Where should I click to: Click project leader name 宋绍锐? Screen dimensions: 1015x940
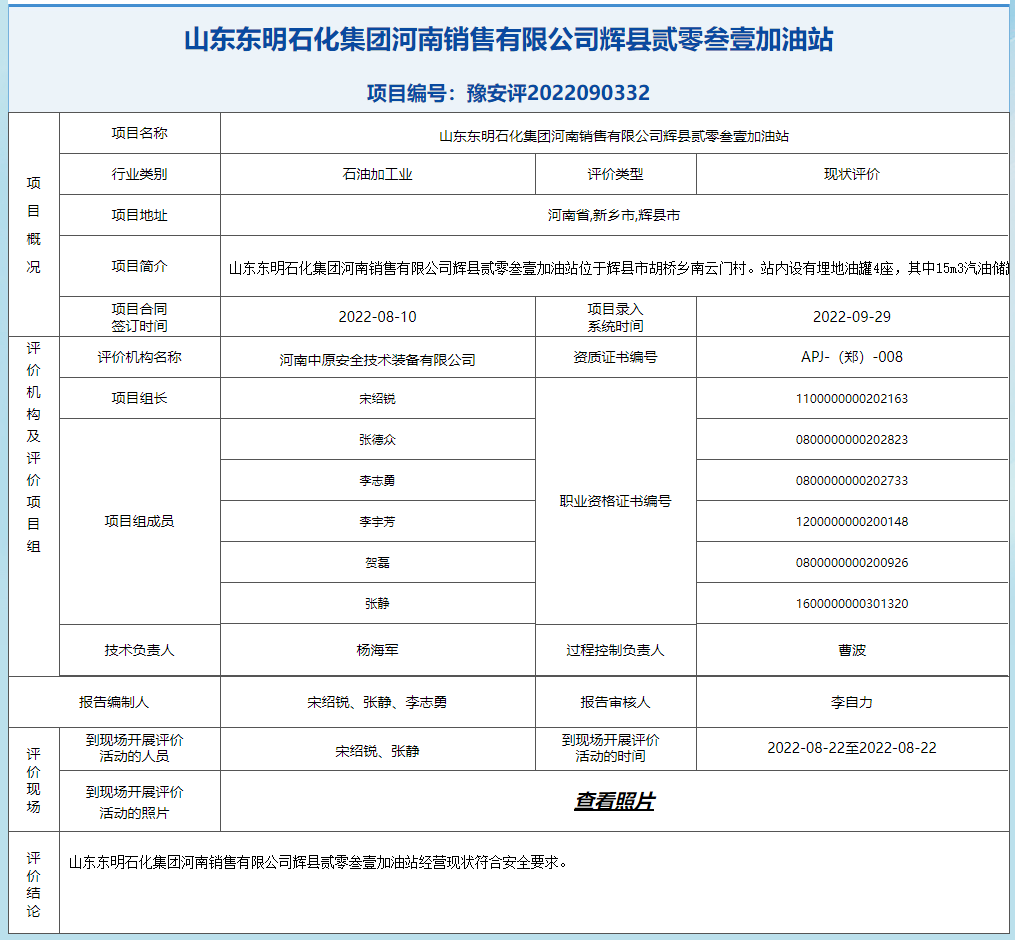(377, 399)
